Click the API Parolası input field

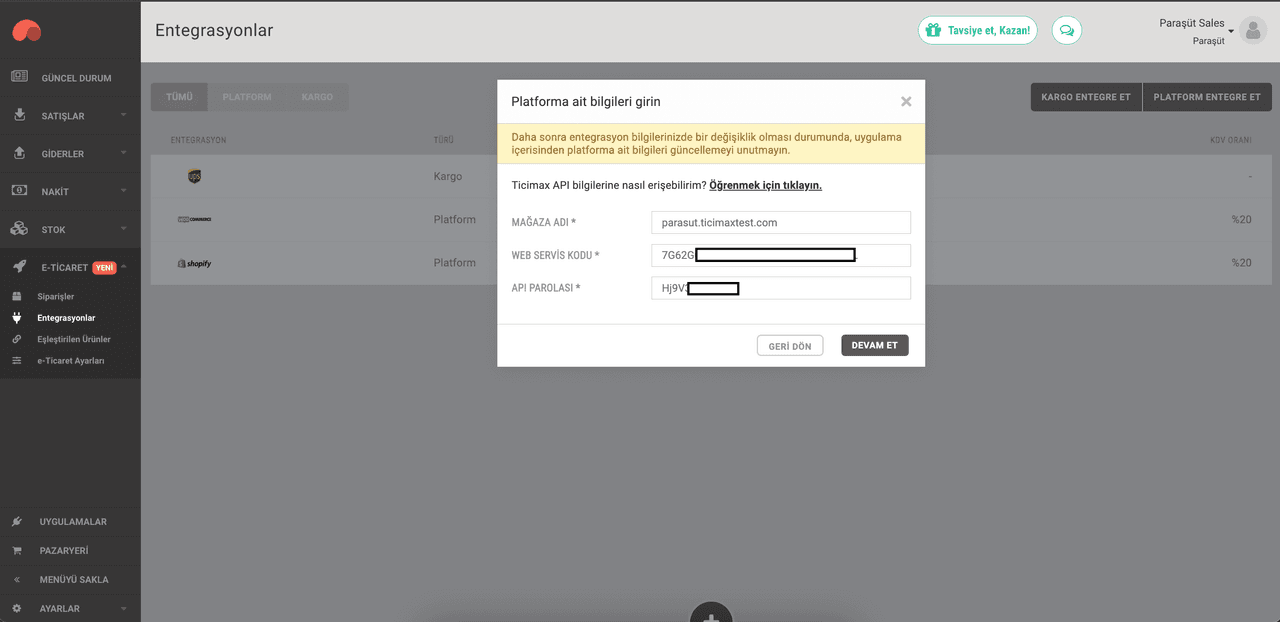(781, 288)
